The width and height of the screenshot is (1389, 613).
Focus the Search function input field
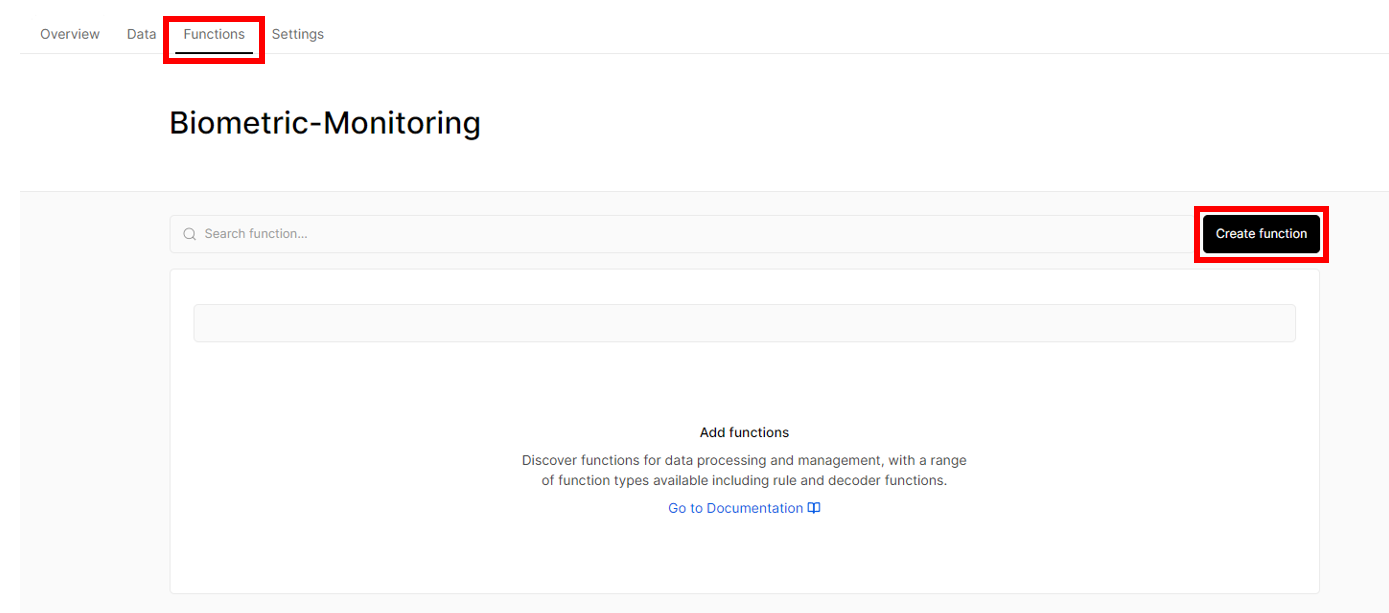tap(680, 234)
